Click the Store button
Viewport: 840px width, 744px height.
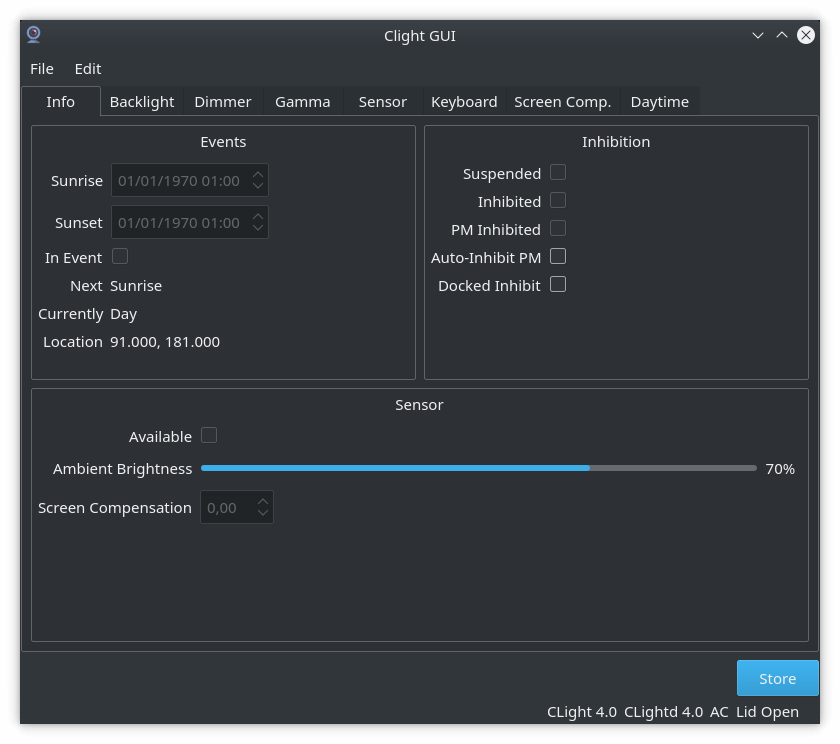pyautogui.click(x=777, y=678)
